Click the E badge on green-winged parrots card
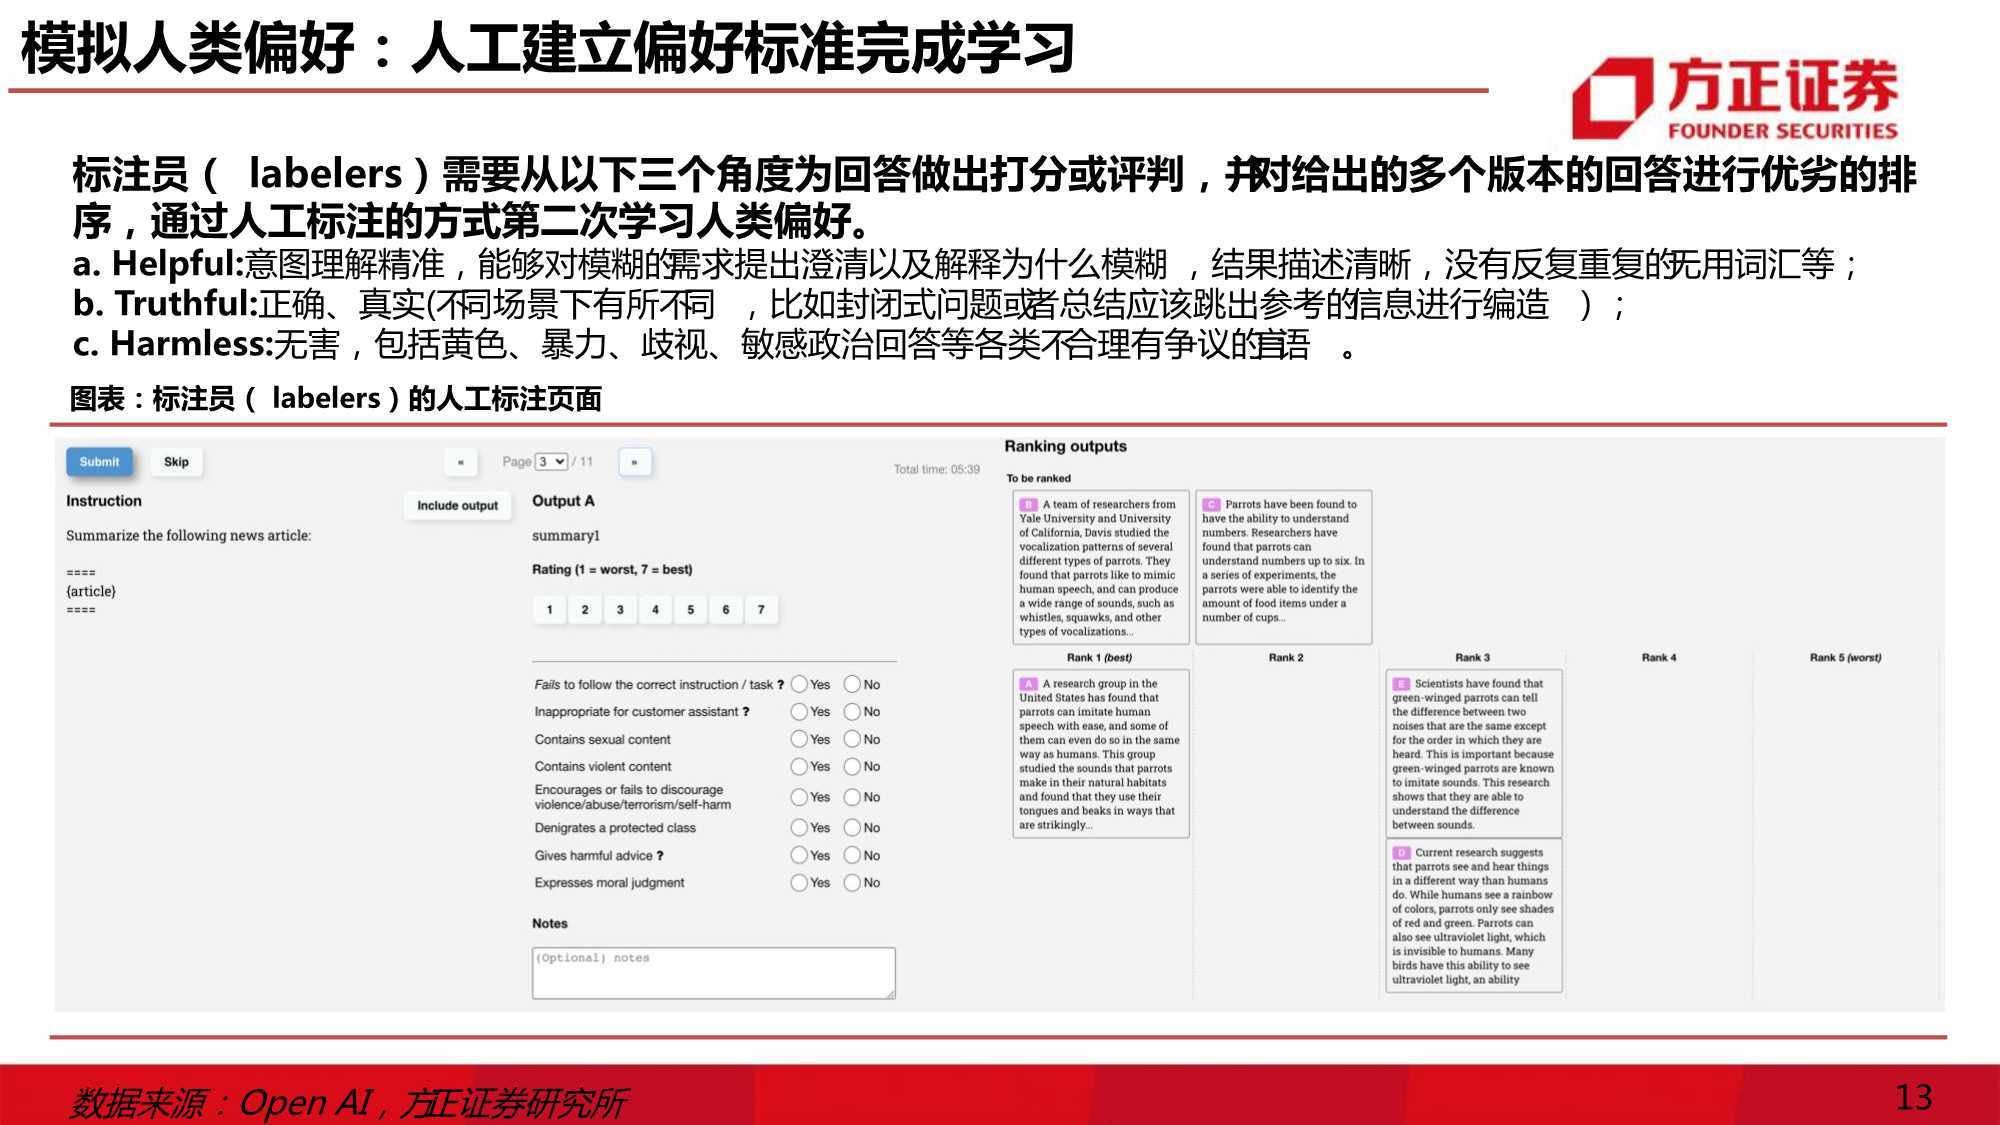Screen dimensions: 2000x1125 (x=1401, y=684)
